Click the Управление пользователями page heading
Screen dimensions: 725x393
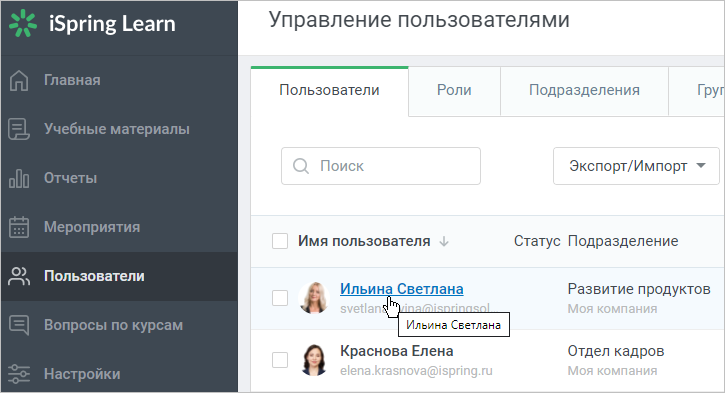click(419, 20)
